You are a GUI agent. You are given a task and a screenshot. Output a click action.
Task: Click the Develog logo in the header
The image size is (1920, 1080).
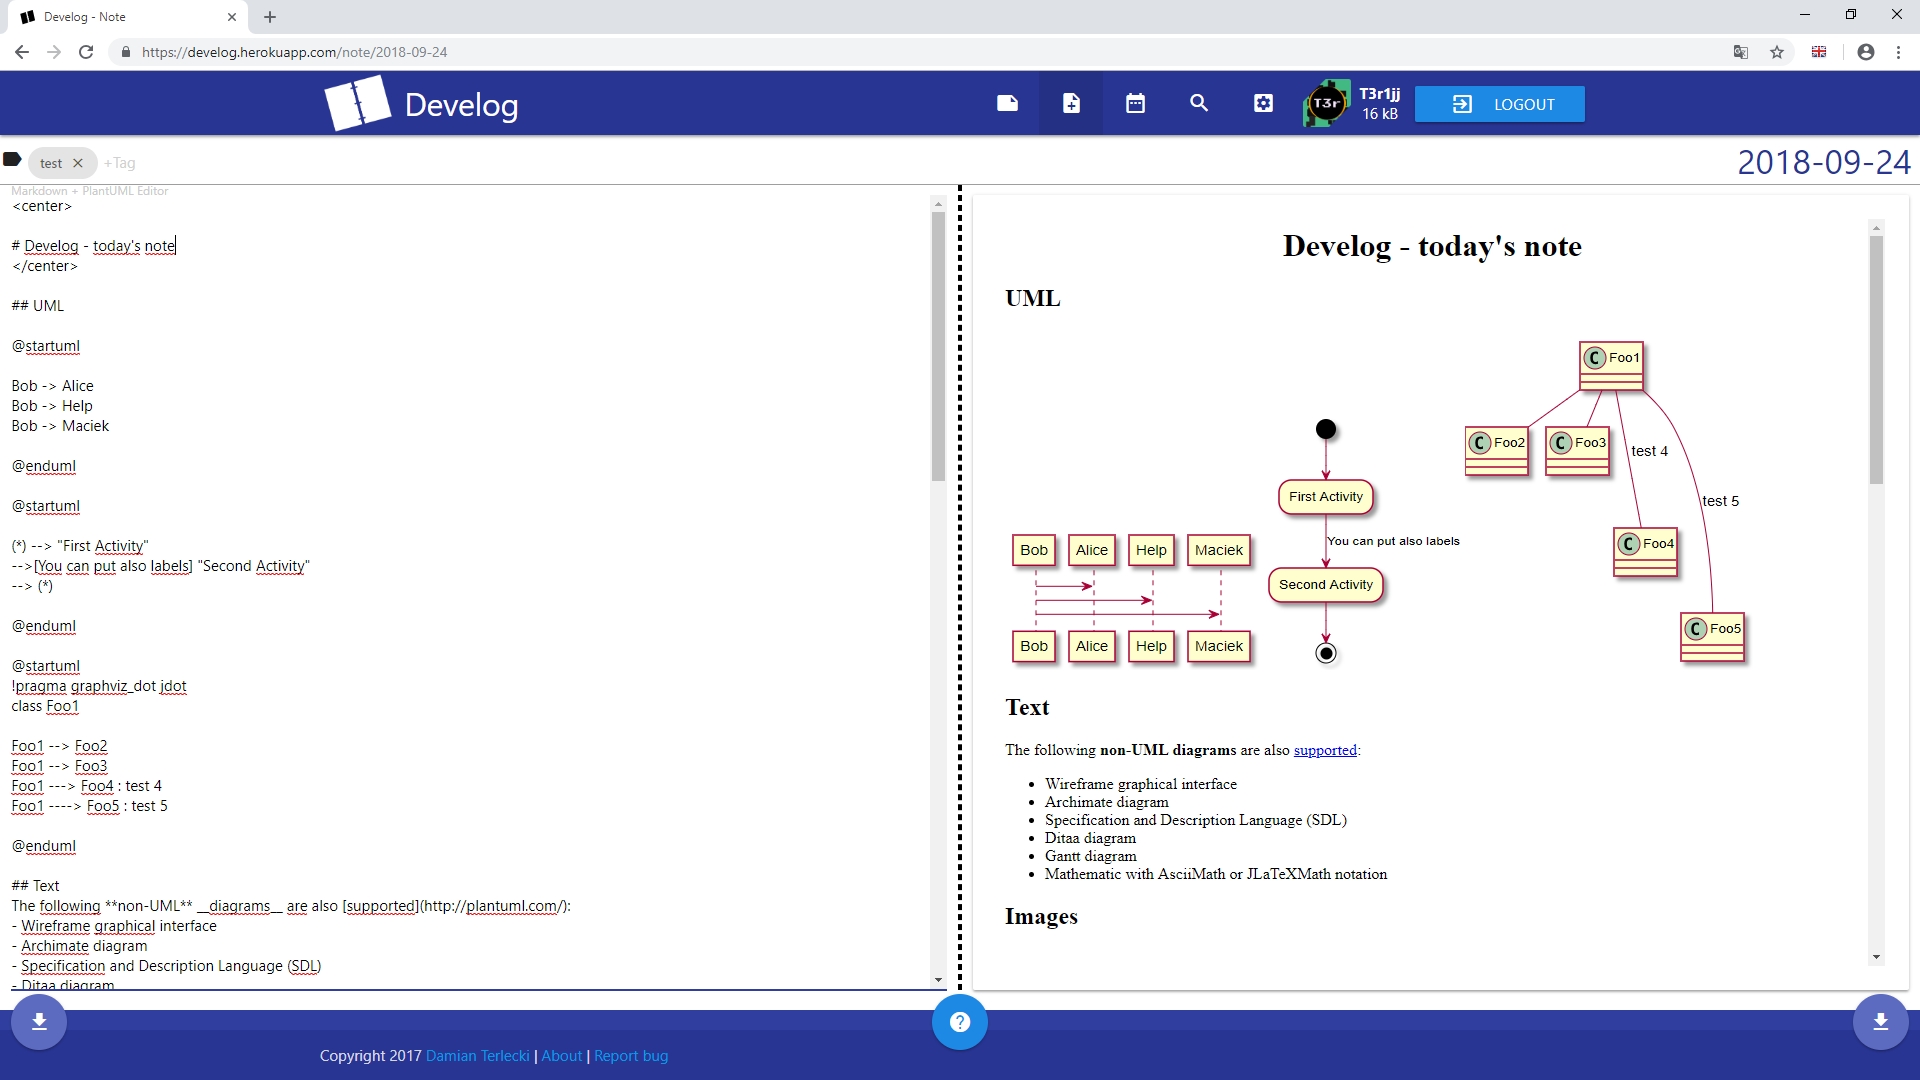pos(421,103)
